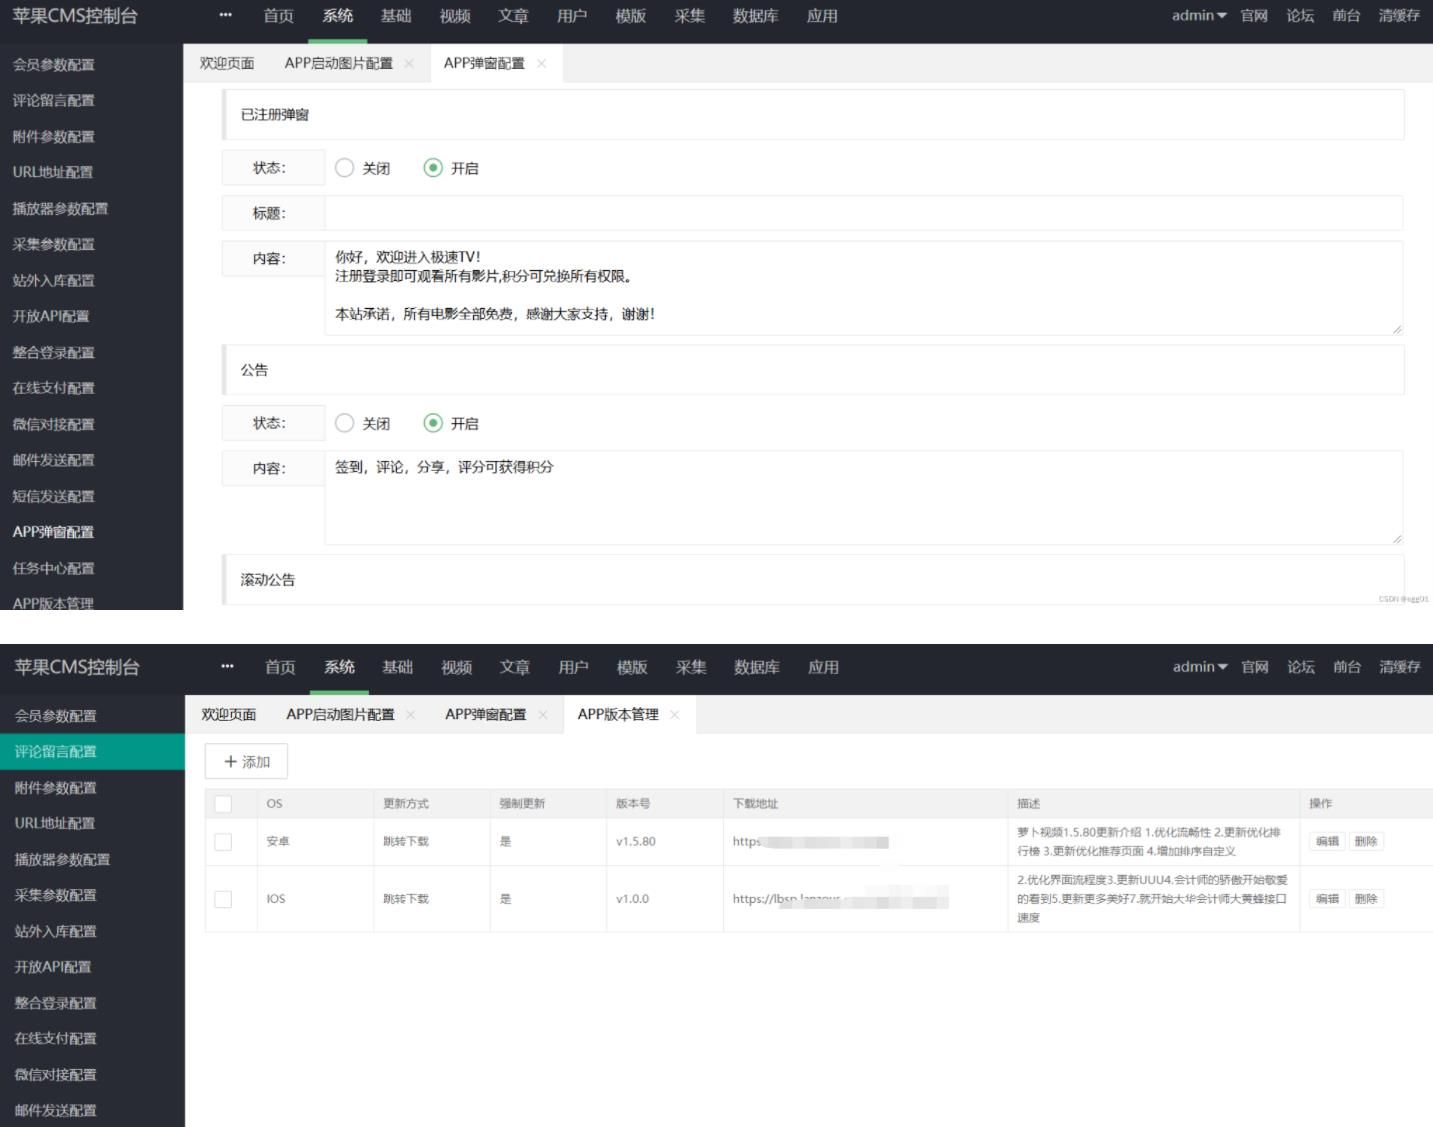Close the APP版本管理 tab
Screen dimensions: 1433x1127
676,716
